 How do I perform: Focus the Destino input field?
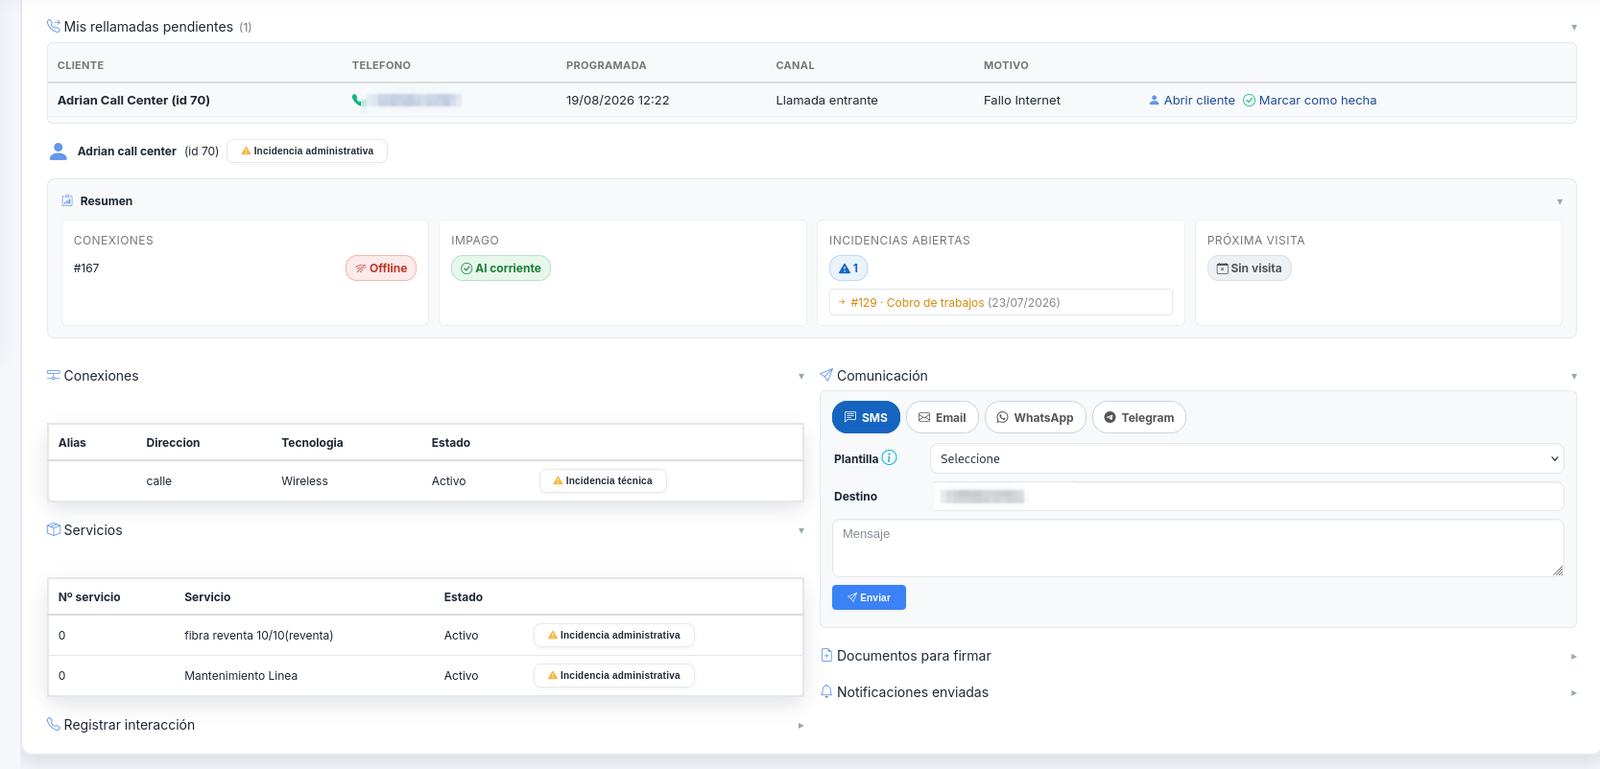click(1248, 496)
